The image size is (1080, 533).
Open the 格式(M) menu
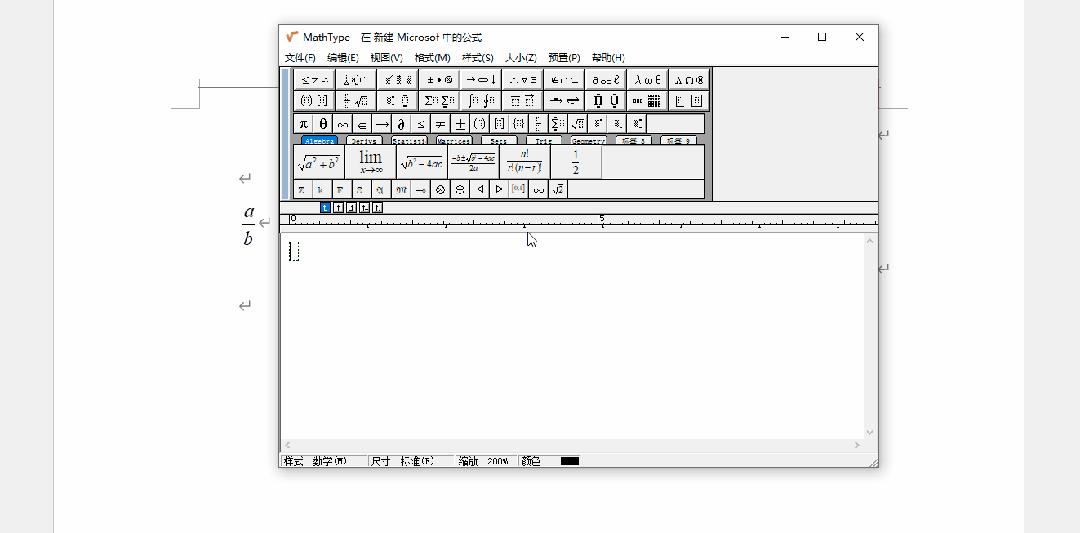pos(432,58)
